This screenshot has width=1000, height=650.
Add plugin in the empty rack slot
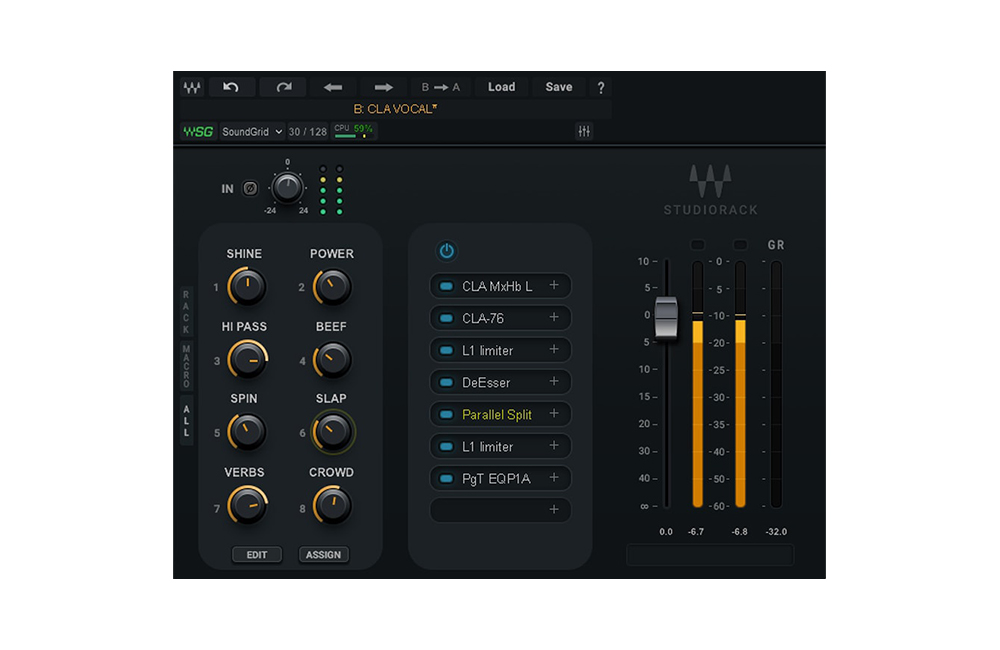[553, 510]
